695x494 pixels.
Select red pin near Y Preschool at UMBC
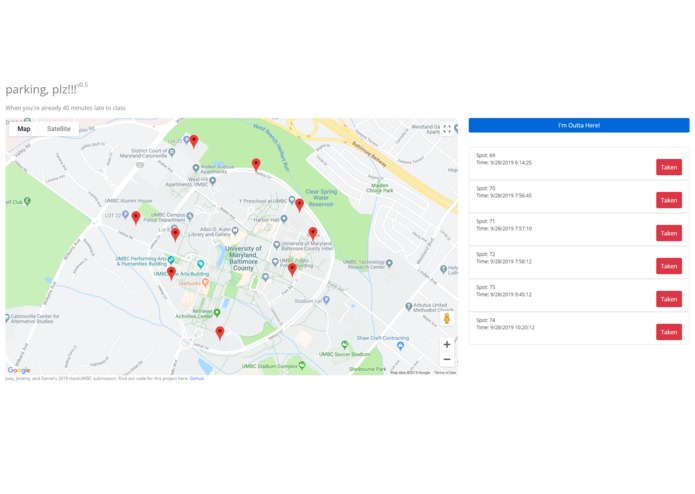[x=300, y=205]
